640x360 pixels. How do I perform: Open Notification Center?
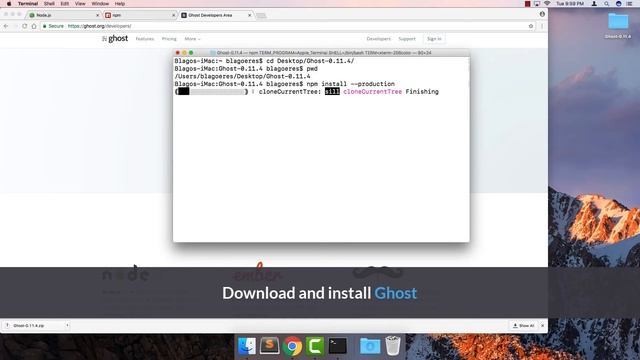(x=630, y=4)
